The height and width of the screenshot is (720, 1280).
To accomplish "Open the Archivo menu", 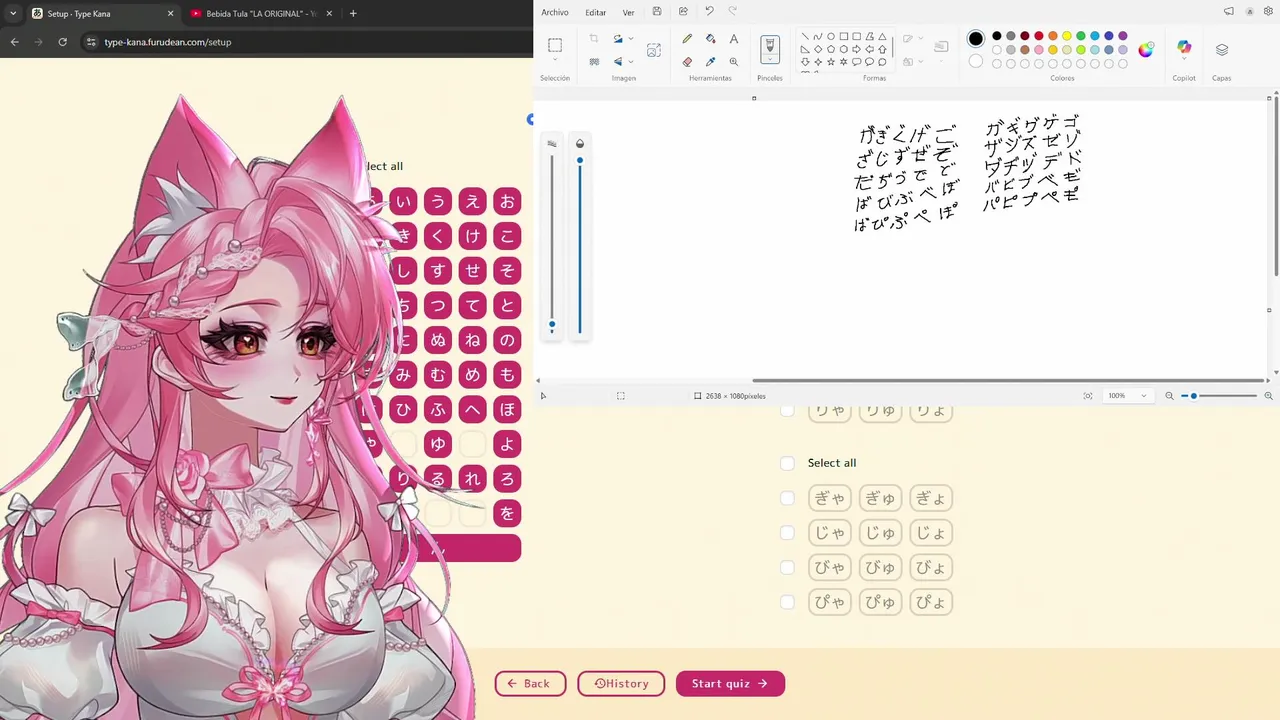I will [x=555, y=12].
